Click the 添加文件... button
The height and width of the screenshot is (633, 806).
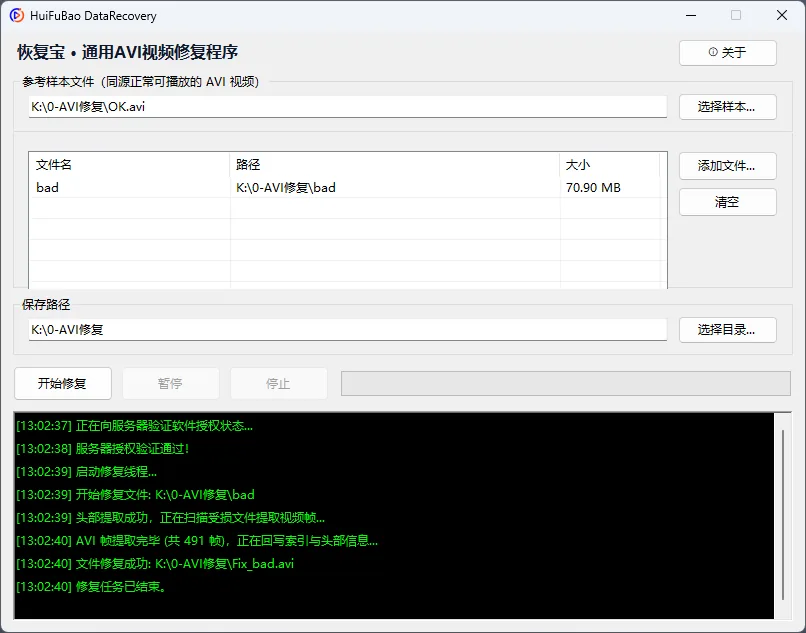[x=727, y=166]
